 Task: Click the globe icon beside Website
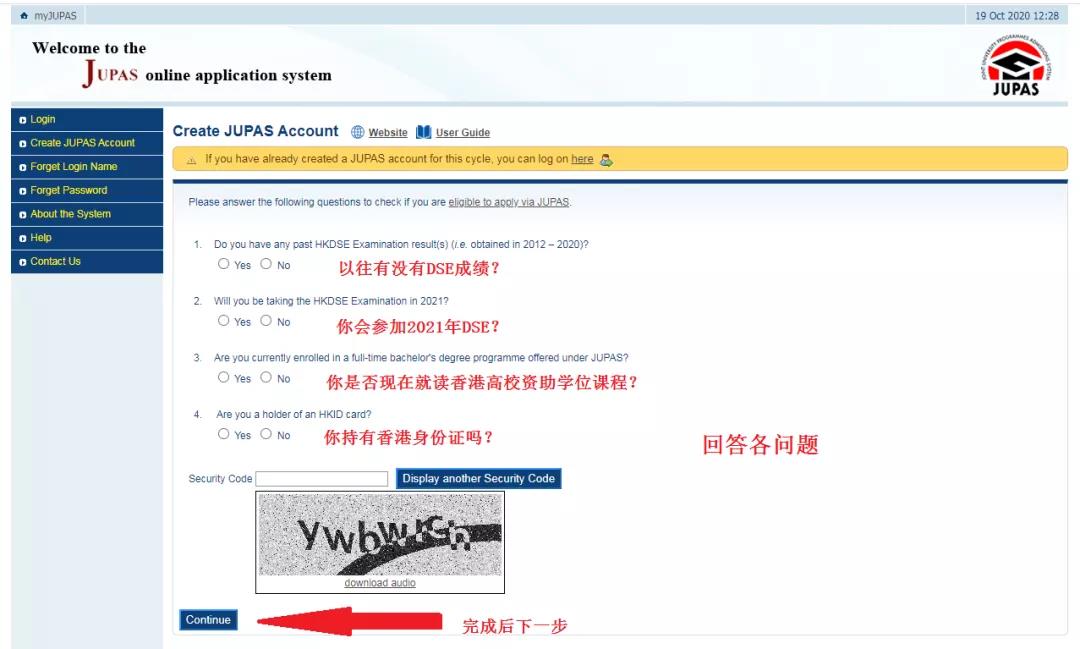coord(357,132)
